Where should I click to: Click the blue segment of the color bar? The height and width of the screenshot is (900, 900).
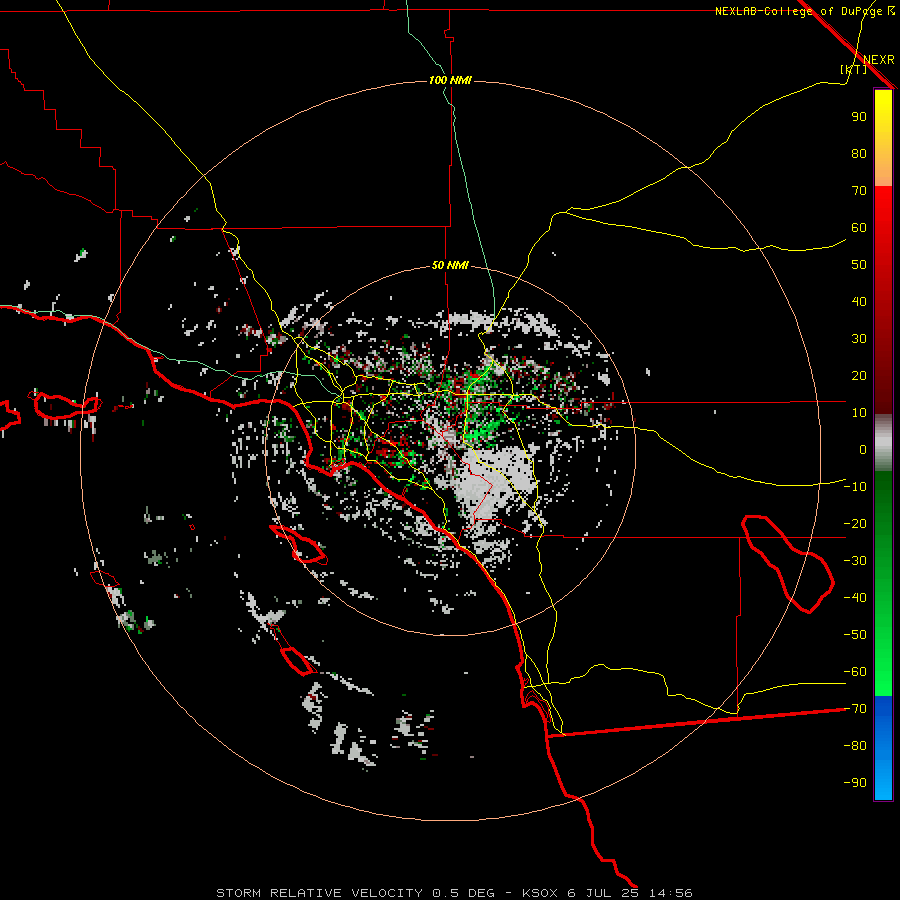pyautogui.click(x=883, y=746)
